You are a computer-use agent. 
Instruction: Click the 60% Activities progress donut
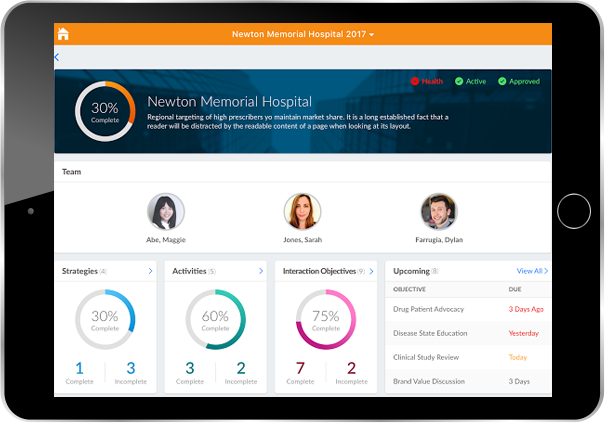coord(215,320)
